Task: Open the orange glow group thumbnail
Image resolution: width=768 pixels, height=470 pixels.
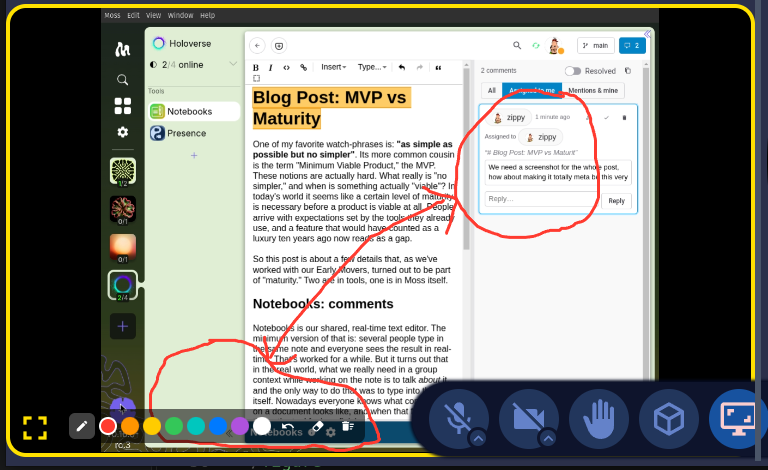Action: coord(122,248)
